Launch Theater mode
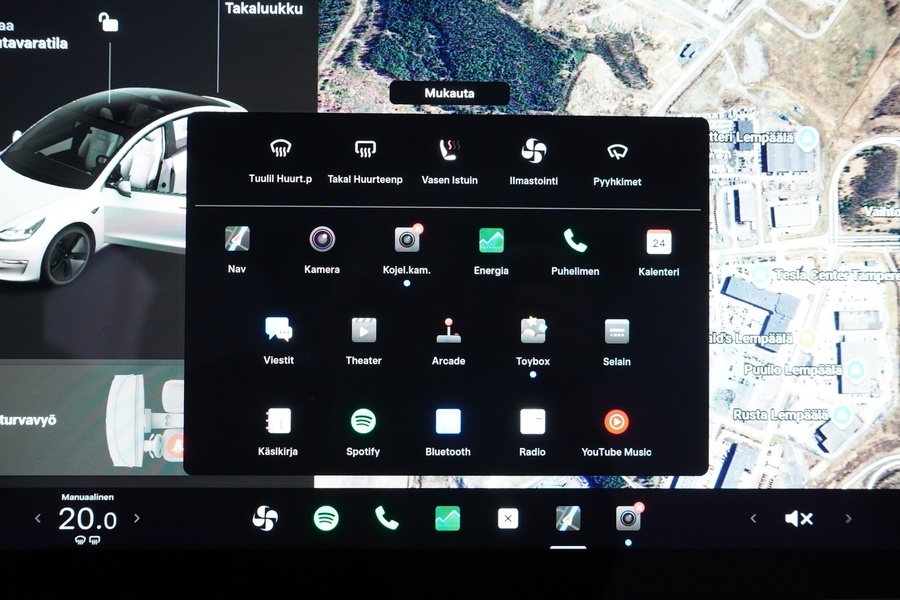This screenshot has width=900, height=600. [363, 330]
